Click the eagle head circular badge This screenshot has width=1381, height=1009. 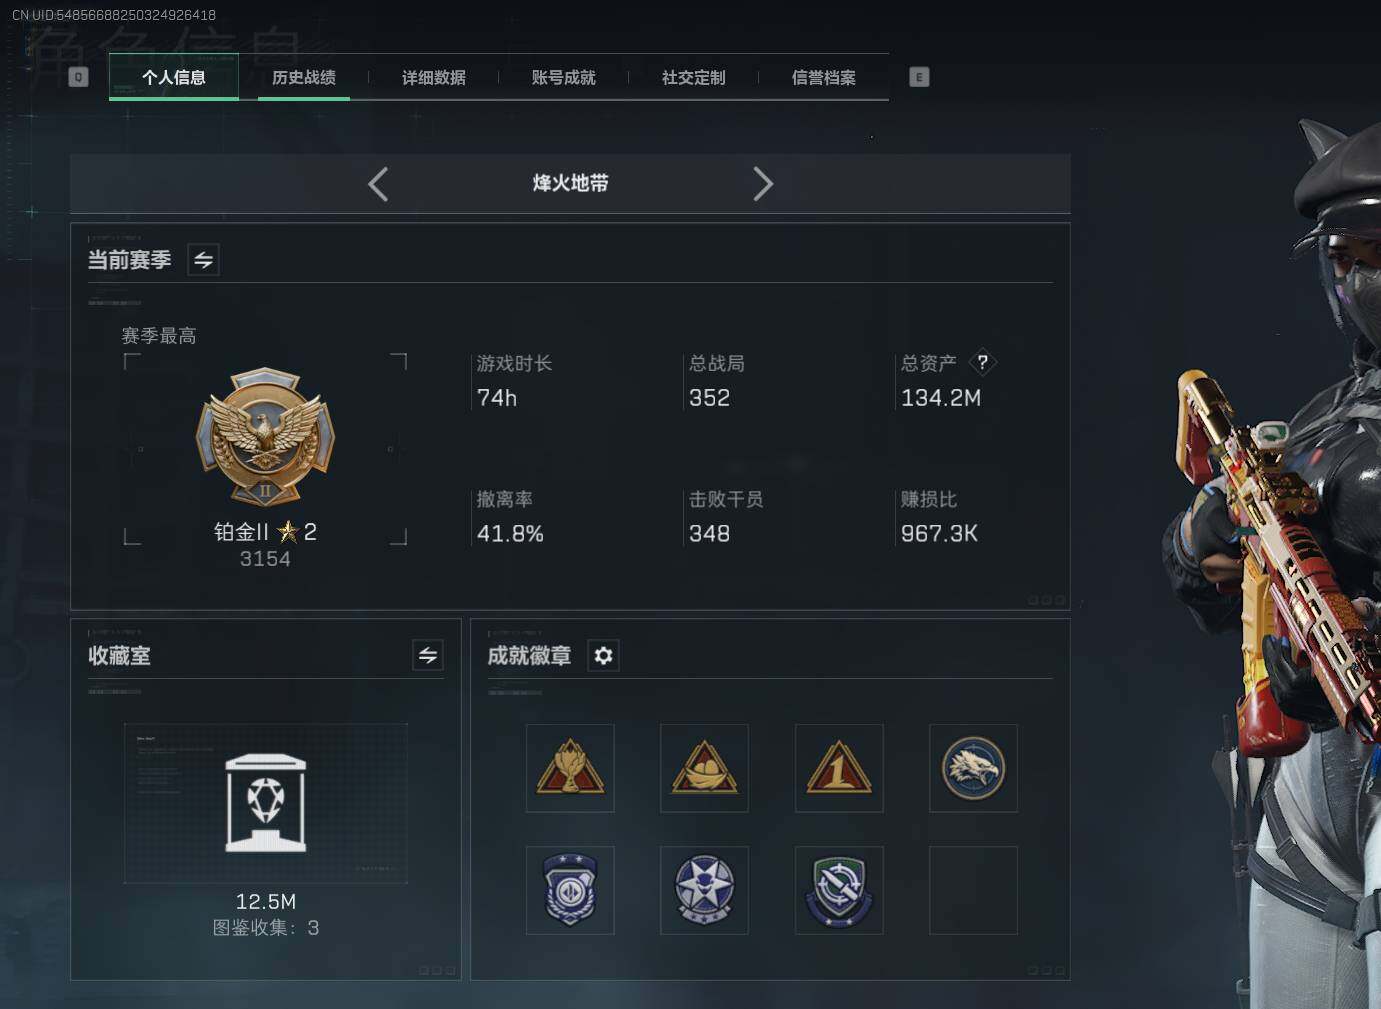(x=973, y=768)
